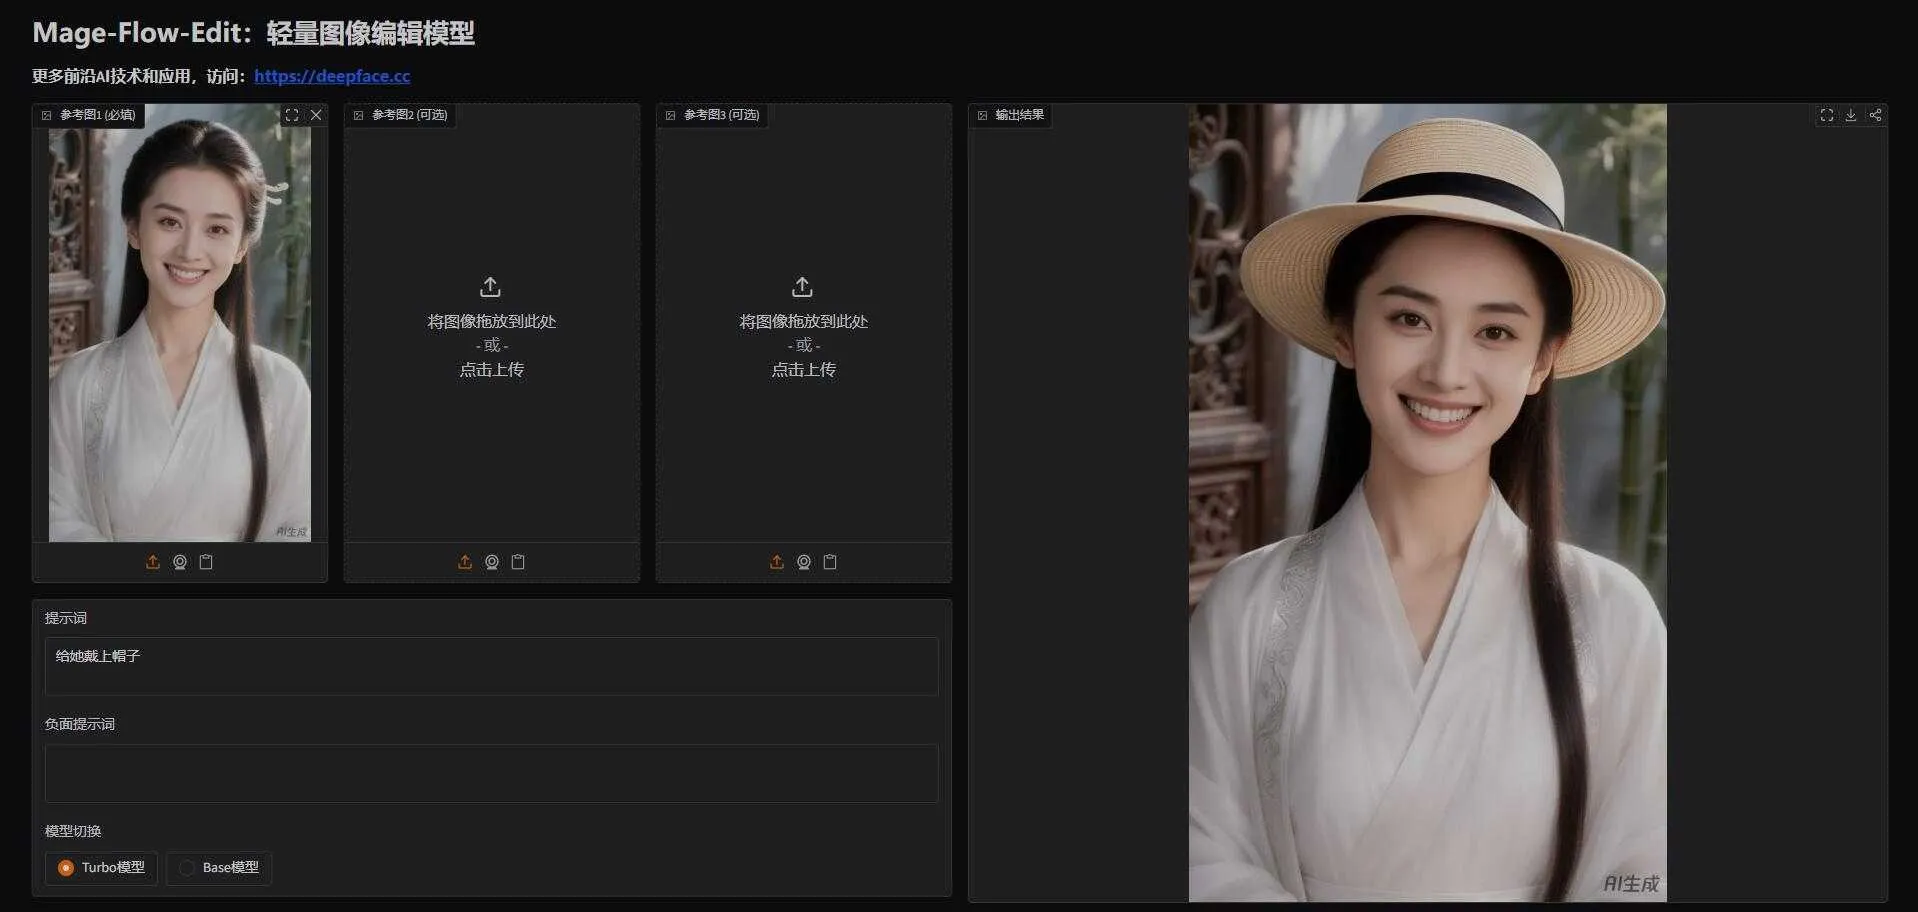Click webcam icon under 参考图1

pyautogui.click(x=180, y=562)
